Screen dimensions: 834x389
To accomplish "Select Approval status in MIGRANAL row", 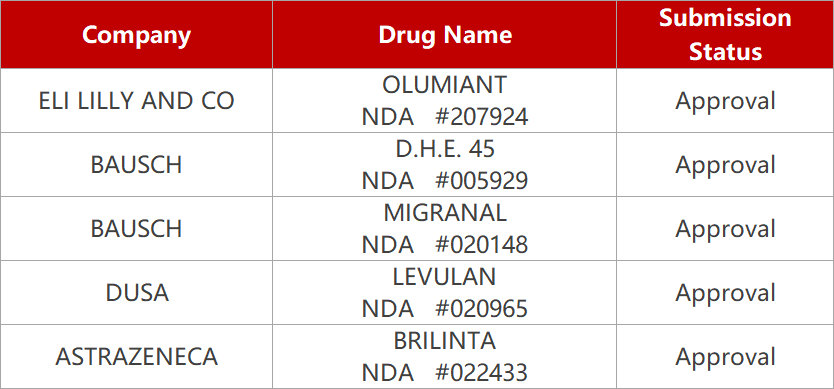I will point(725,229).
